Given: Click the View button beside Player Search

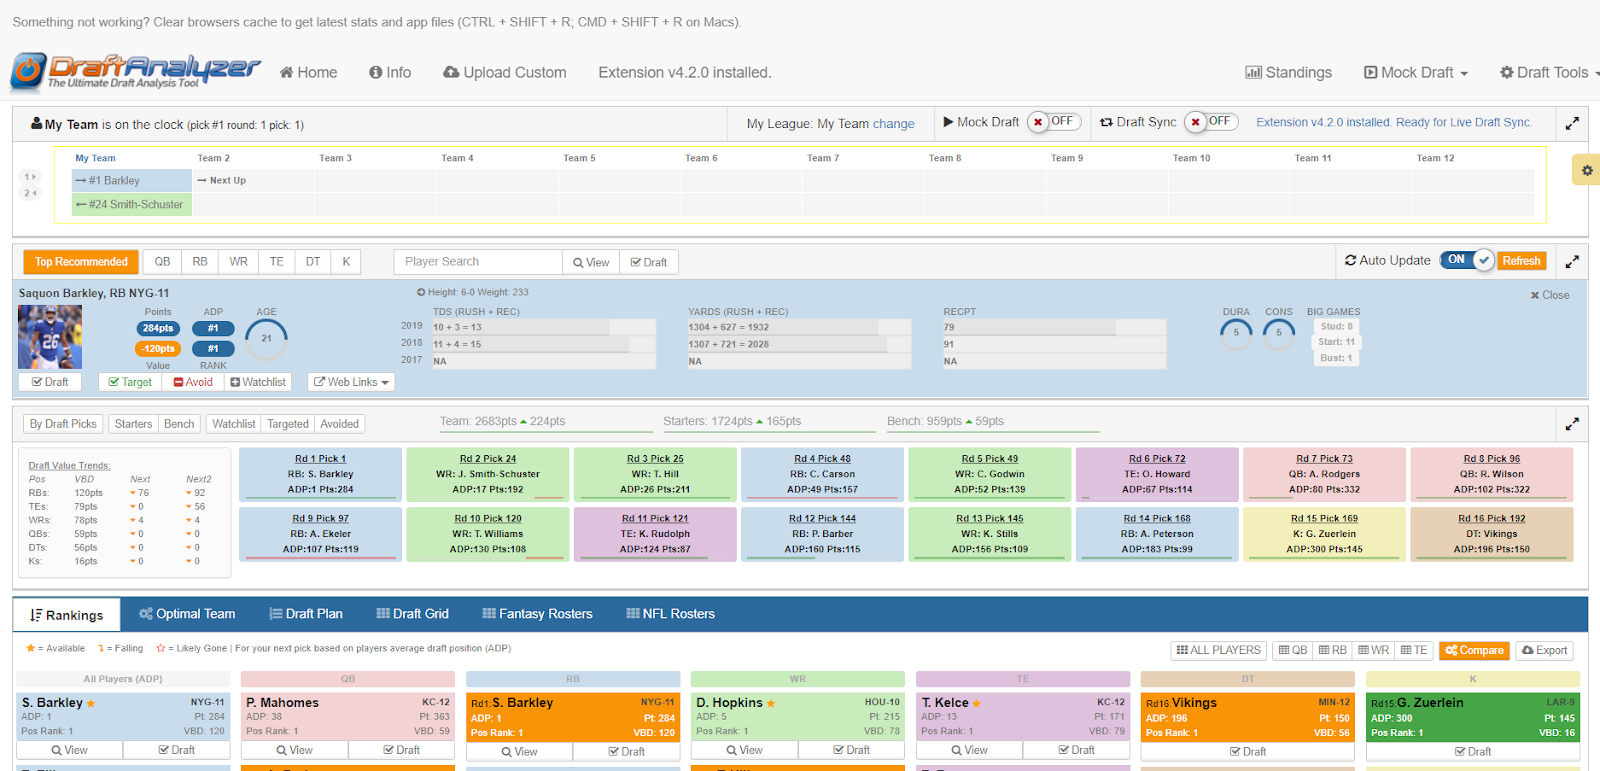Looking at the screenshot, I should (591, 262).
